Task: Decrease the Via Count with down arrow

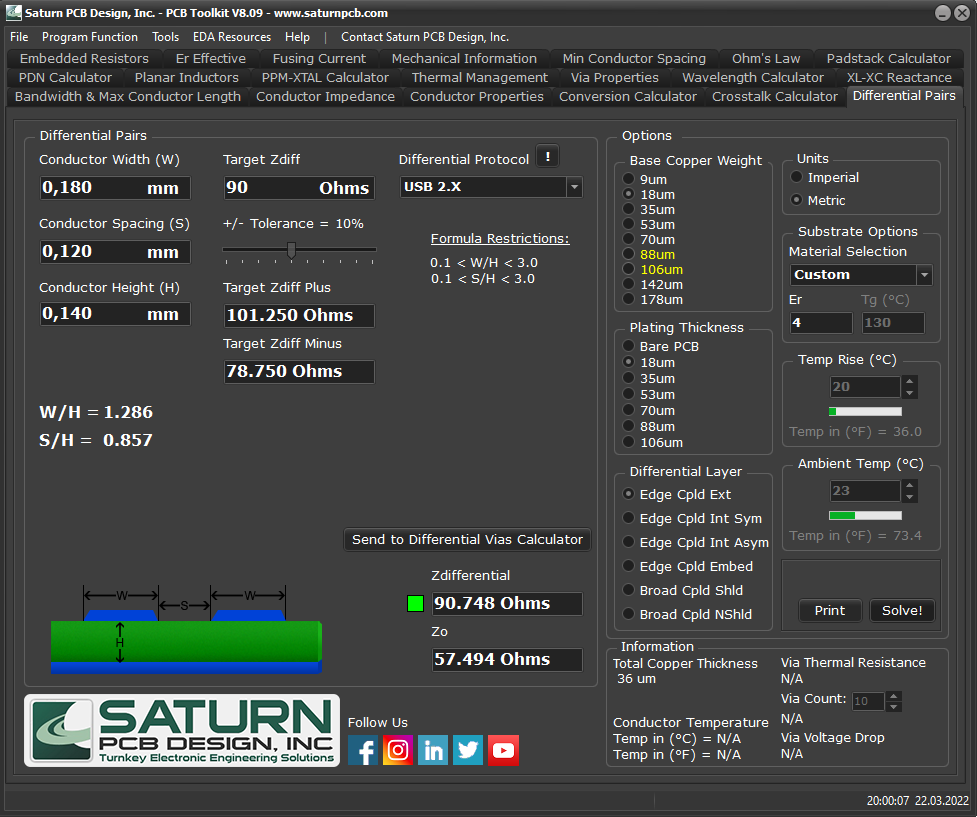Action: click(894, 707)
